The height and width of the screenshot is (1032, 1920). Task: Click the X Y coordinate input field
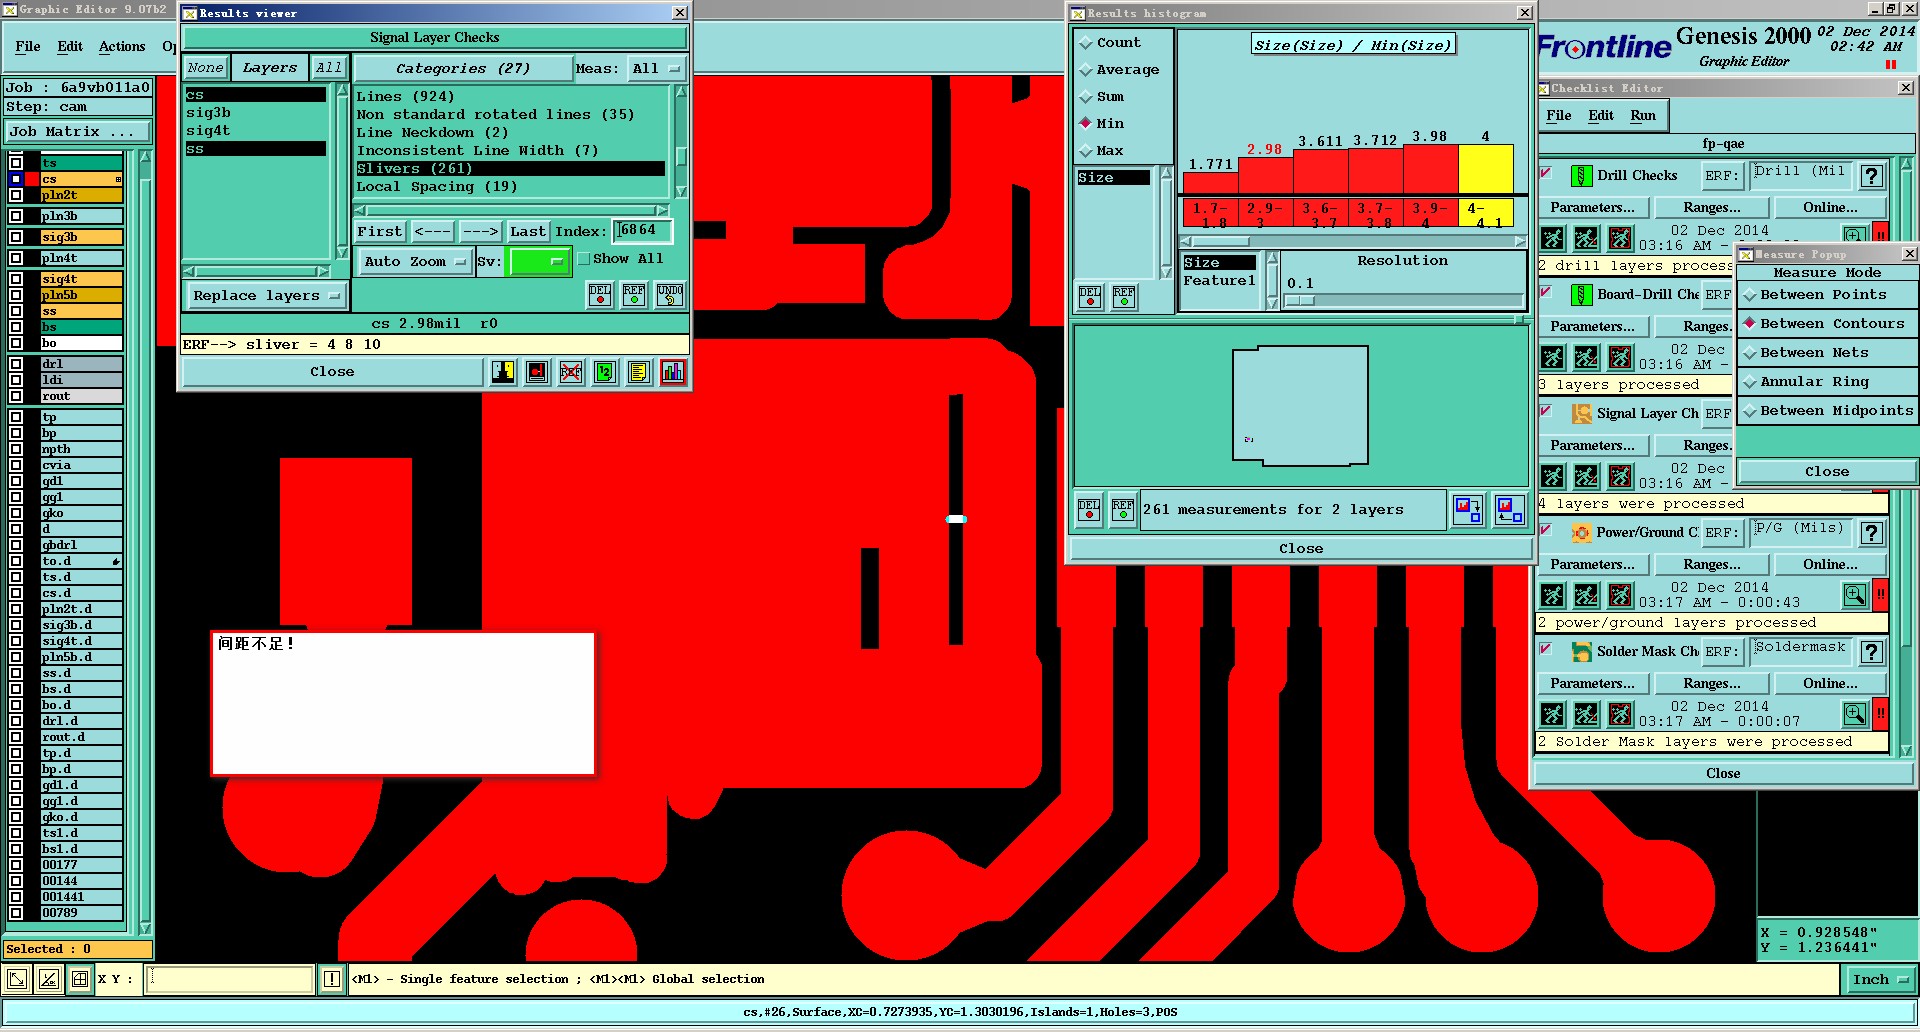click(x=231, y=980)
